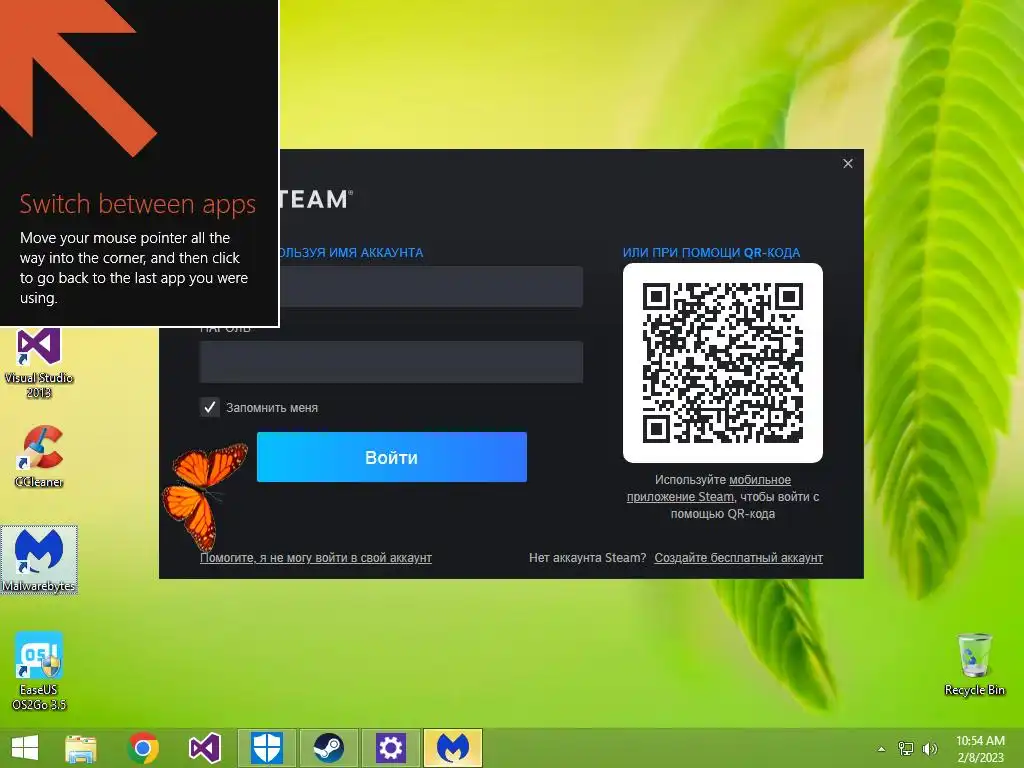Click the password input field
Screen dimensions: 1024x768
pyautogui.click(x=391, y=361)
